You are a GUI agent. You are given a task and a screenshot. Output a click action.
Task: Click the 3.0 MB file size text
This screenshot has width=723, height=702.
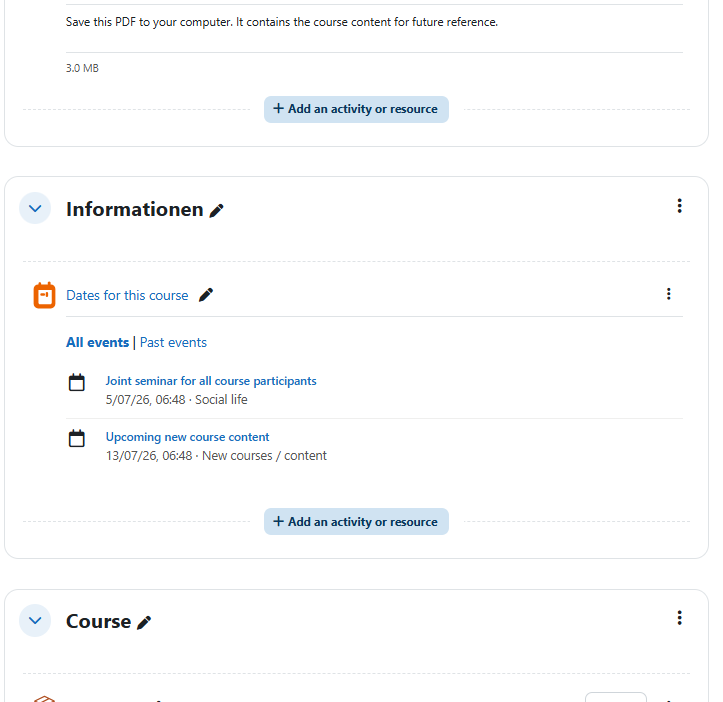click(82, 68)
